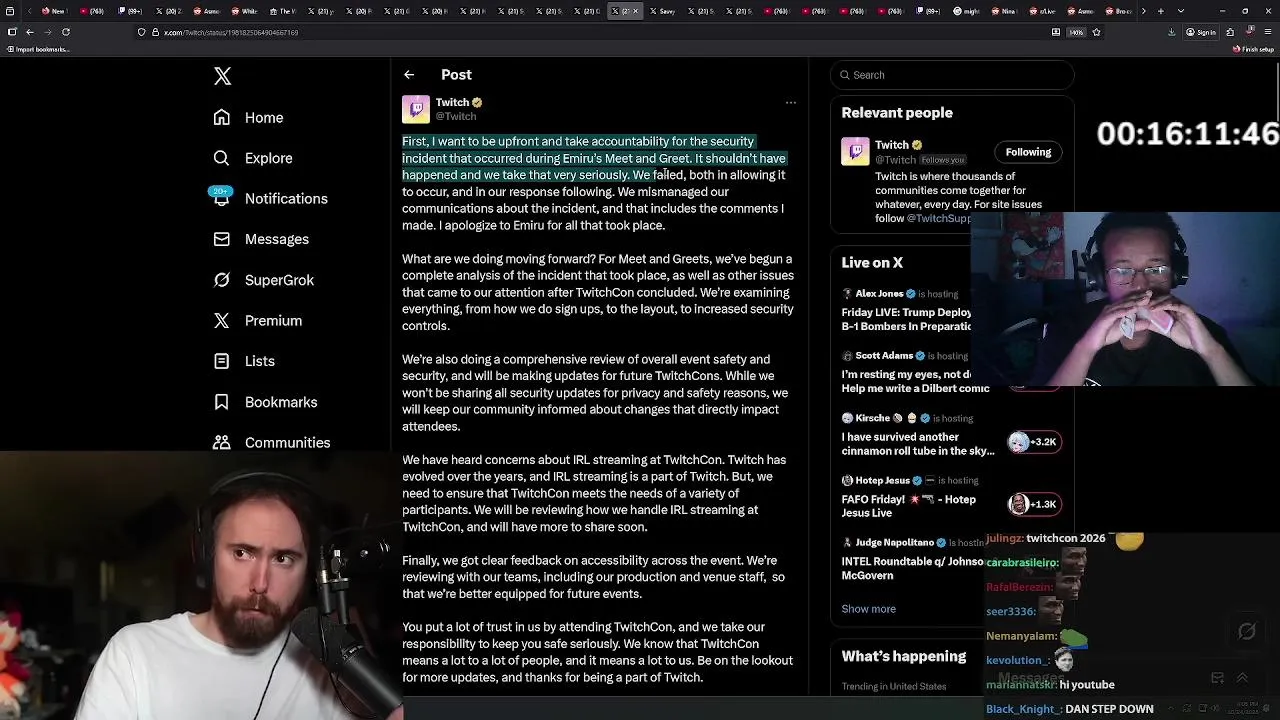
Task: Click the 140% zoom level indicator
Action: pyautogui.click(x=1076, y=32)
